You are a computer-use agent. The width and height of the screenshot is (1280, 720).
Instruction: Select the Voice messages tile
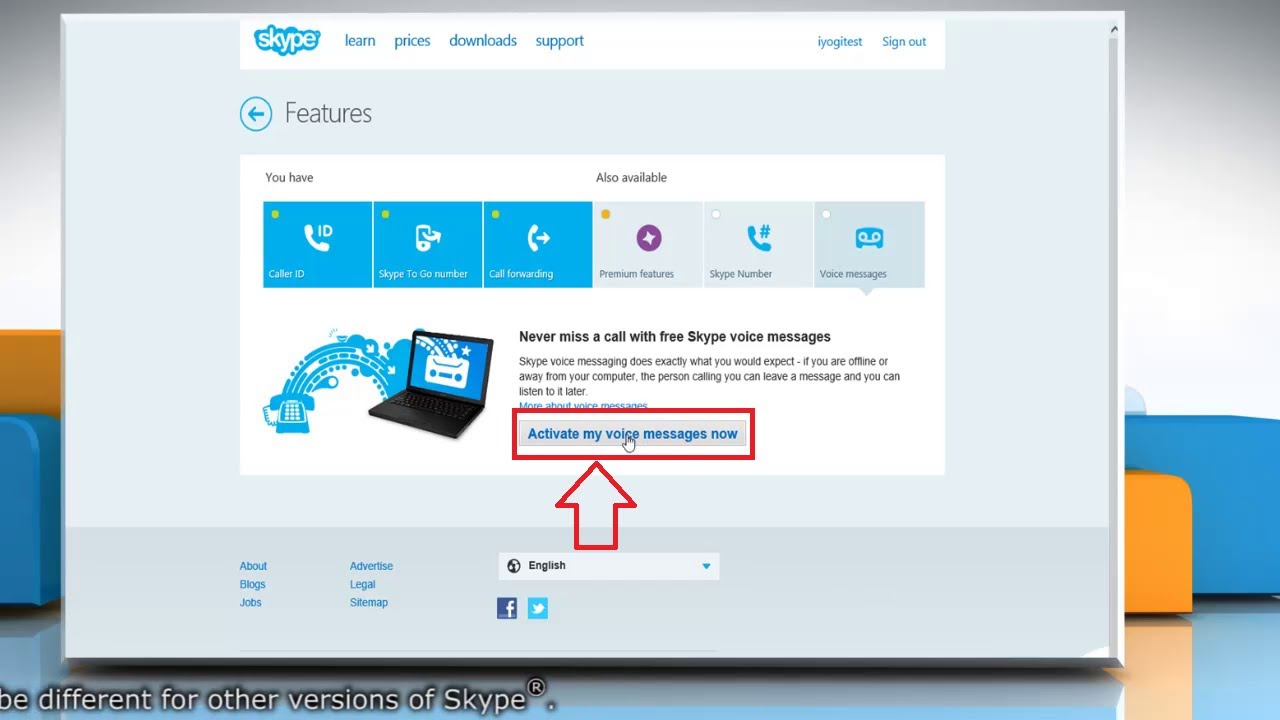pyautogui.click(x=869, y=244)
